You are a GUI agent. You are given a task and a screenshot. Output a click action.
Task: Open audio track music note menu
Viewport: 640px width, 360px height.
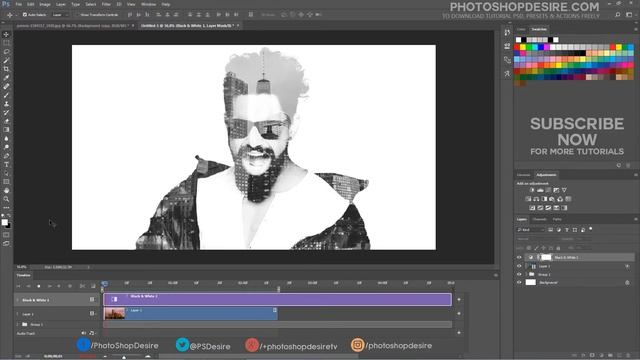(x=91, y=333)
